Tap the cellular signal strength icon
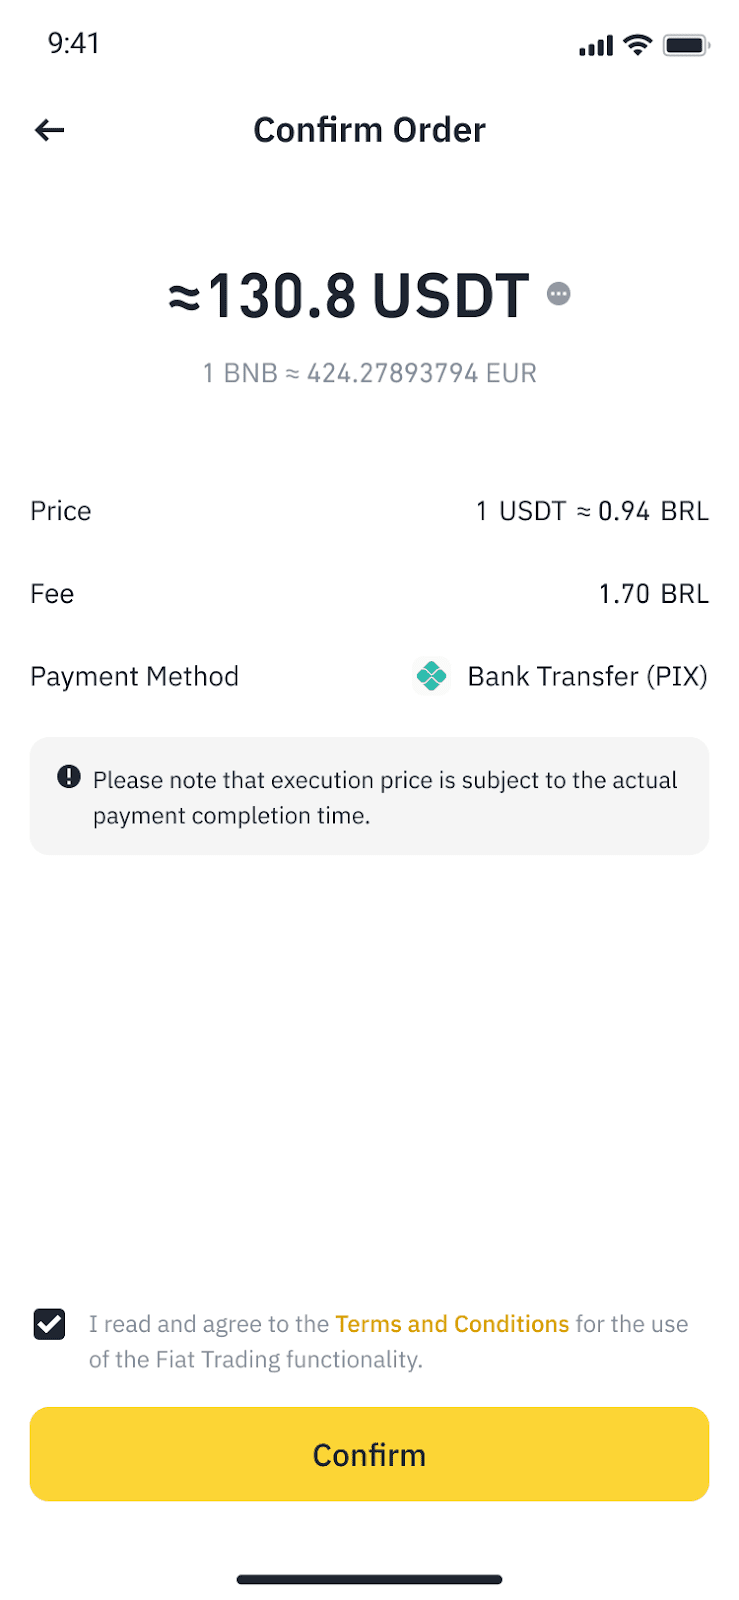This screenshot has width=739, height=1600. pos(596,46)
